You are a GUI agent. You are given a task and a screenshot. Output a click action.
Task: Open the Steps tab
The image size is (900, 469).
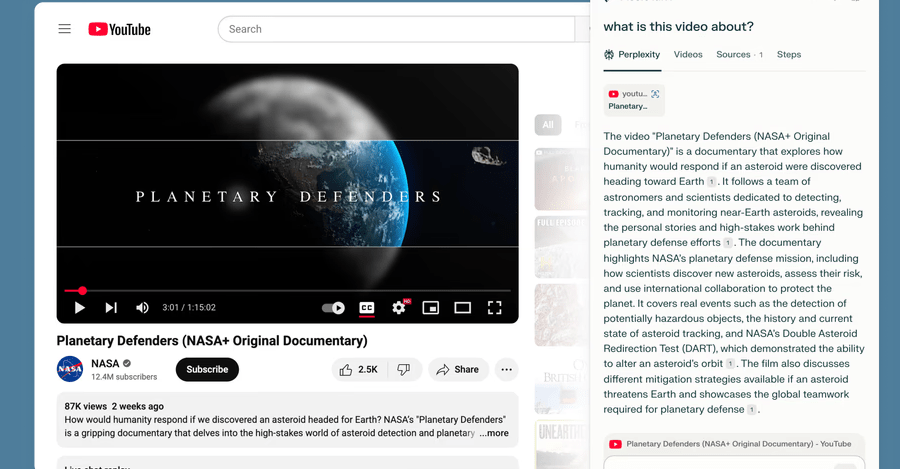point(789,55)
